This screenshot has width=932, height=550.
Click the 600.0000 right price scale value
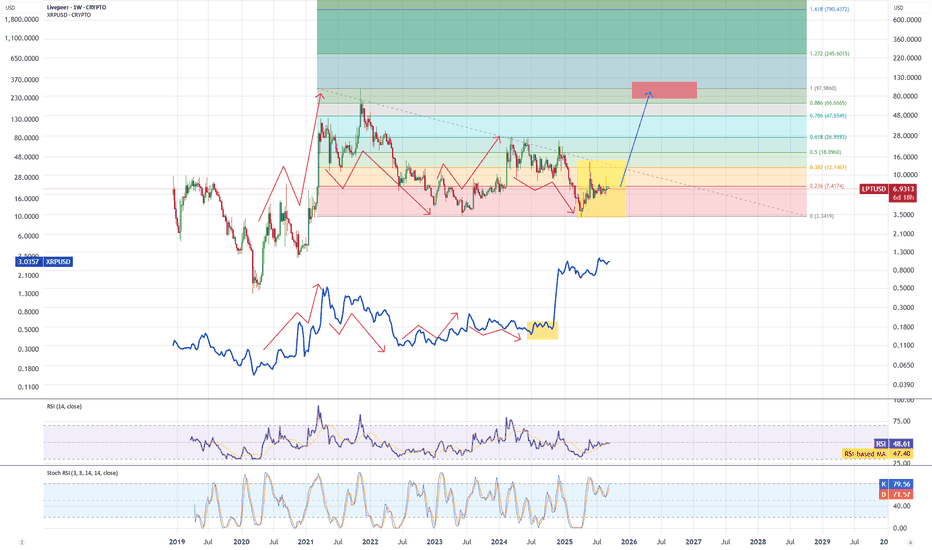click(x=907, y=20)
